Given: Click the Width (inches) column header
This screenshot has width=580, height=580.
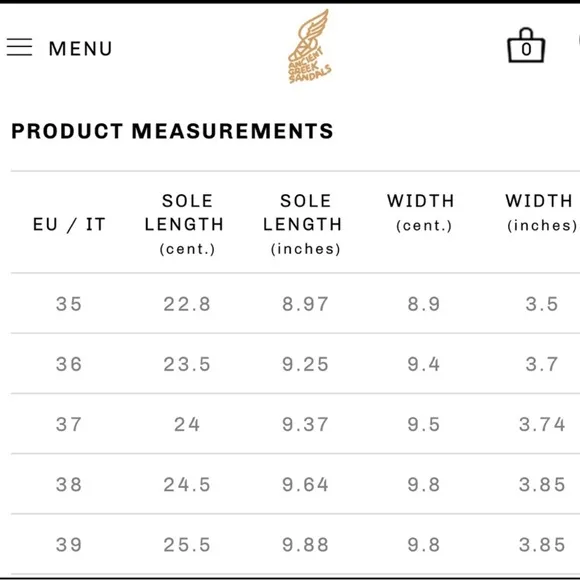Looking at the screenshot, I should [540, 213].
